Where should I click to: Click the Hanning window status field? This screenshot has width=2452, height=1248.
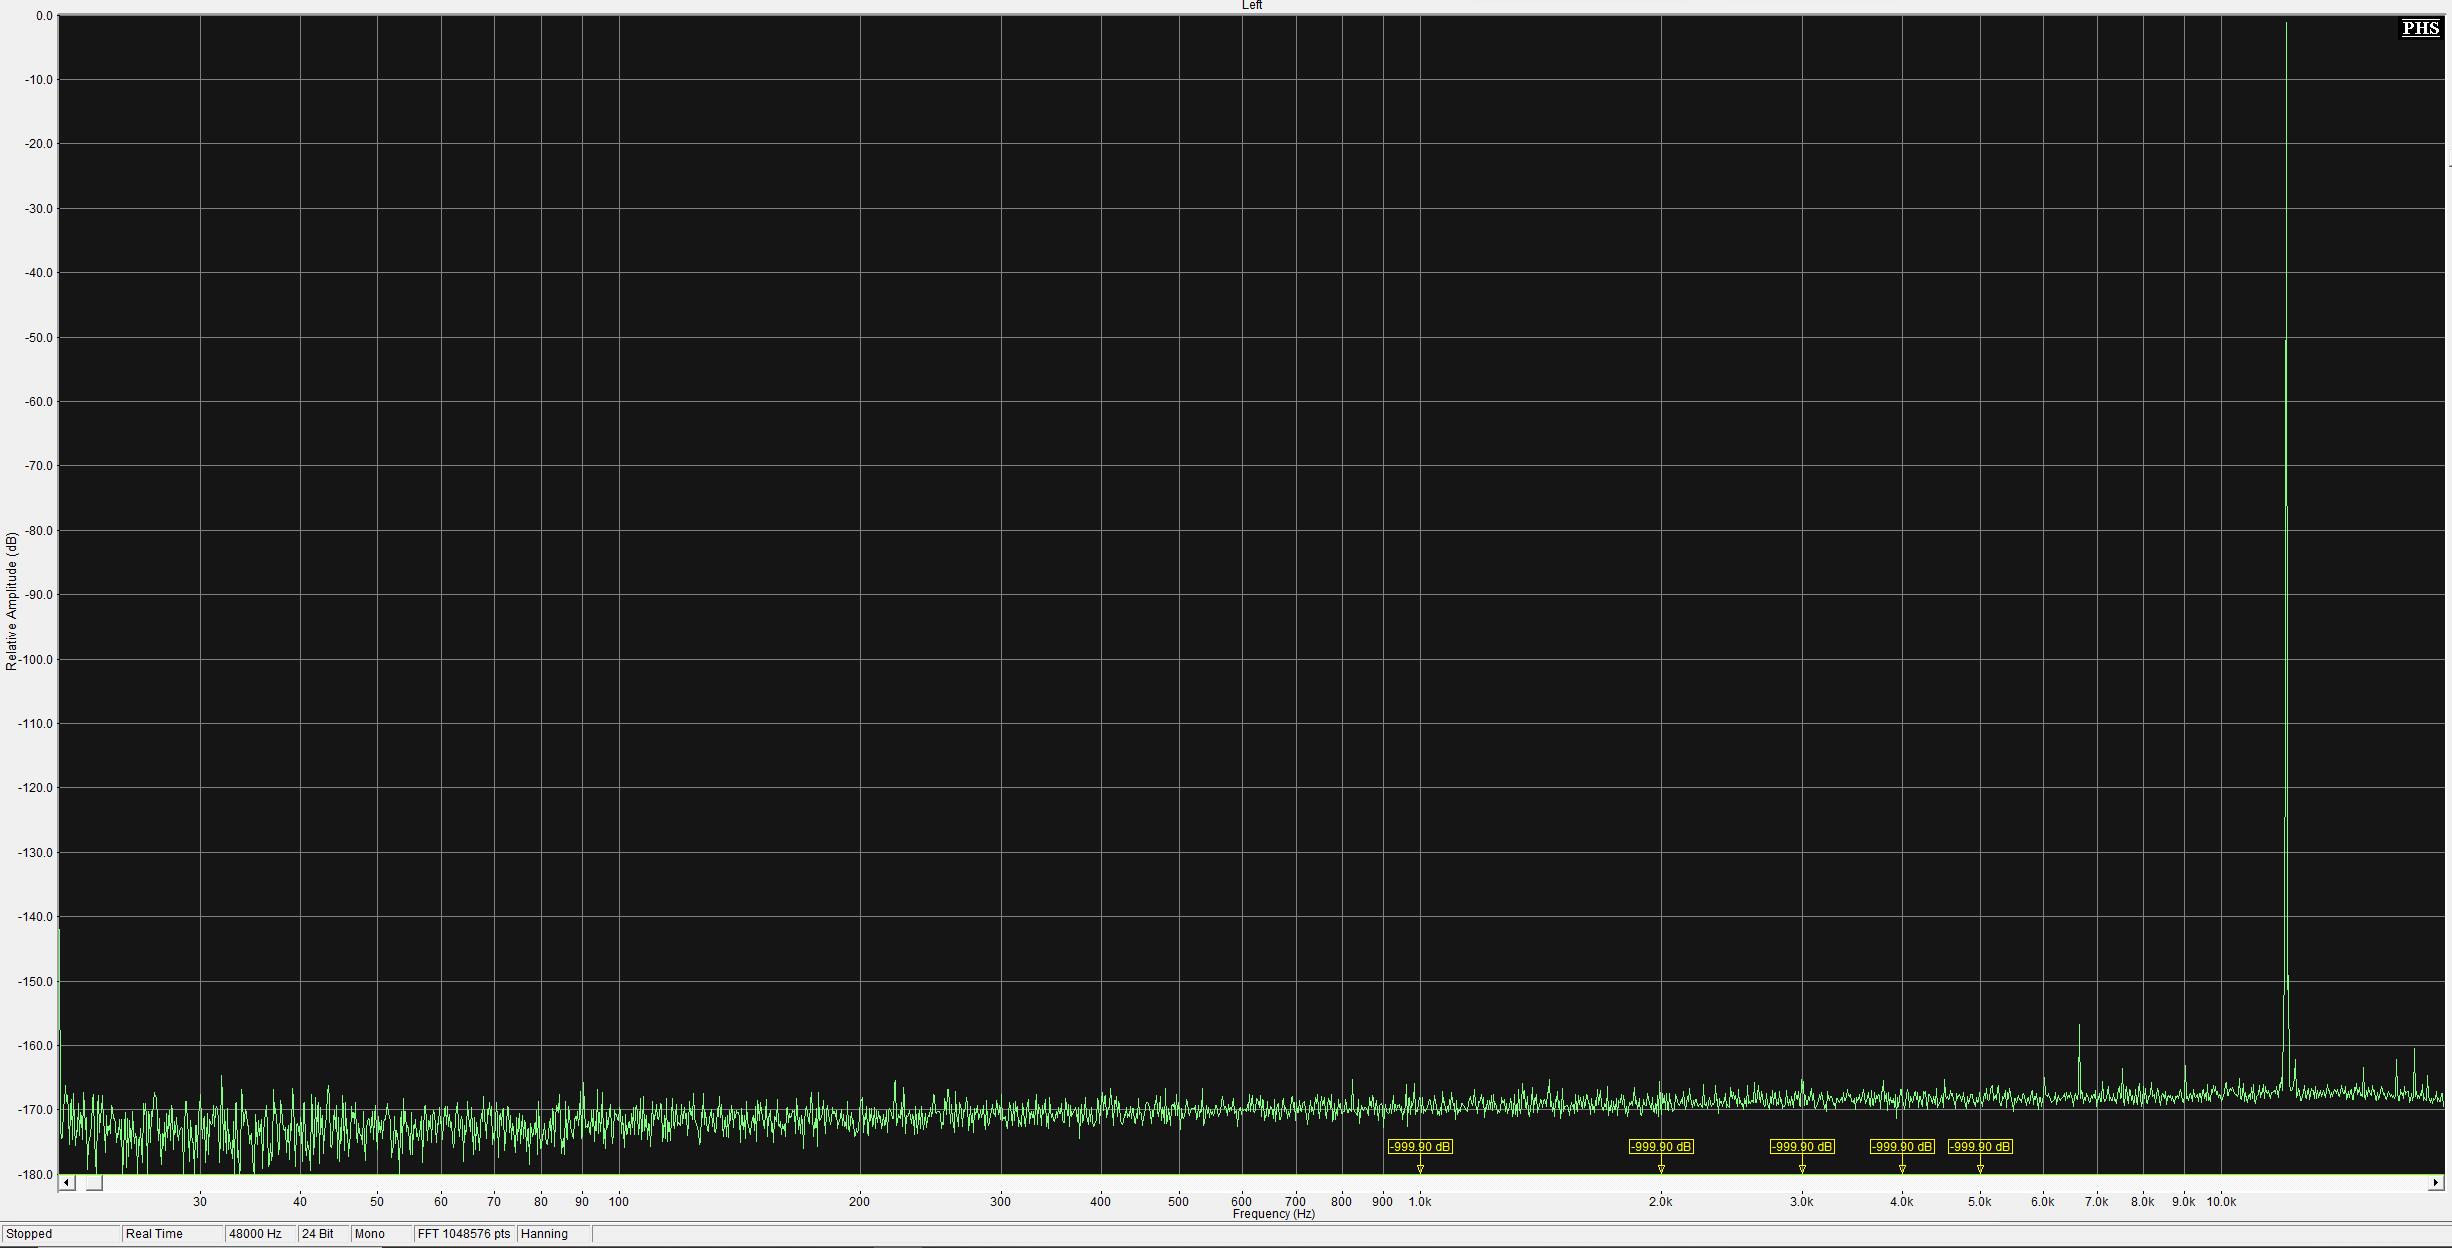click(x=555, y=1234)
